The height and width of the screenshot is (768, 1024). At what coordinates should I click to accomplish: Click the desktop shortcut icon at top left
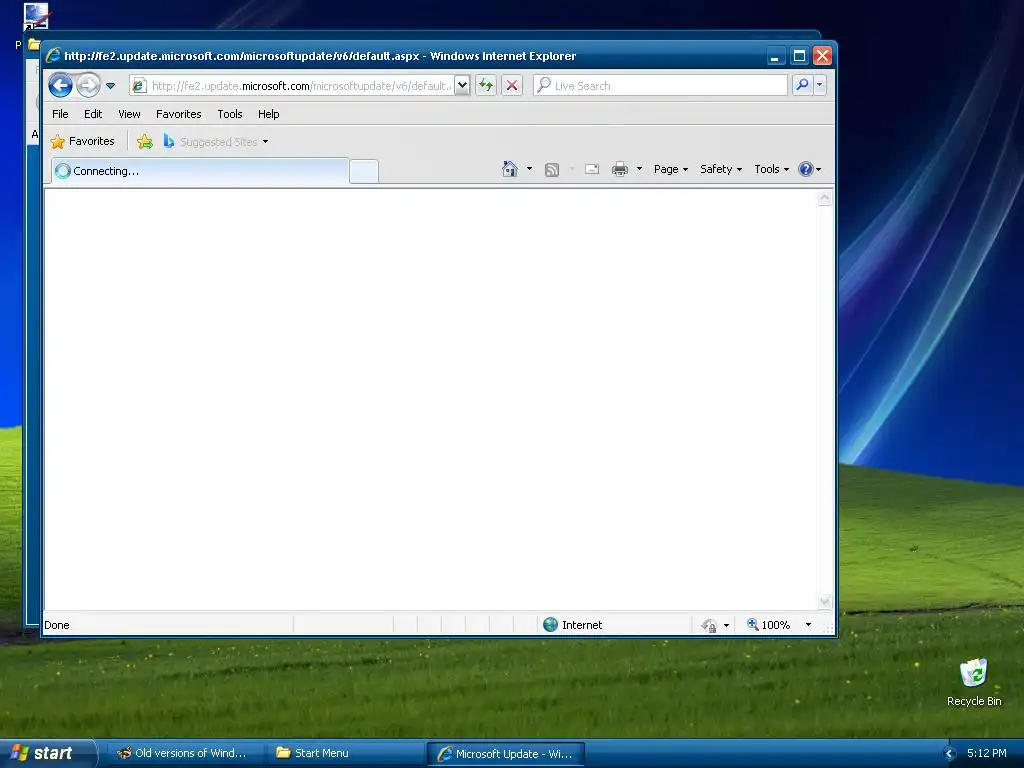click(x=36, y=17)
